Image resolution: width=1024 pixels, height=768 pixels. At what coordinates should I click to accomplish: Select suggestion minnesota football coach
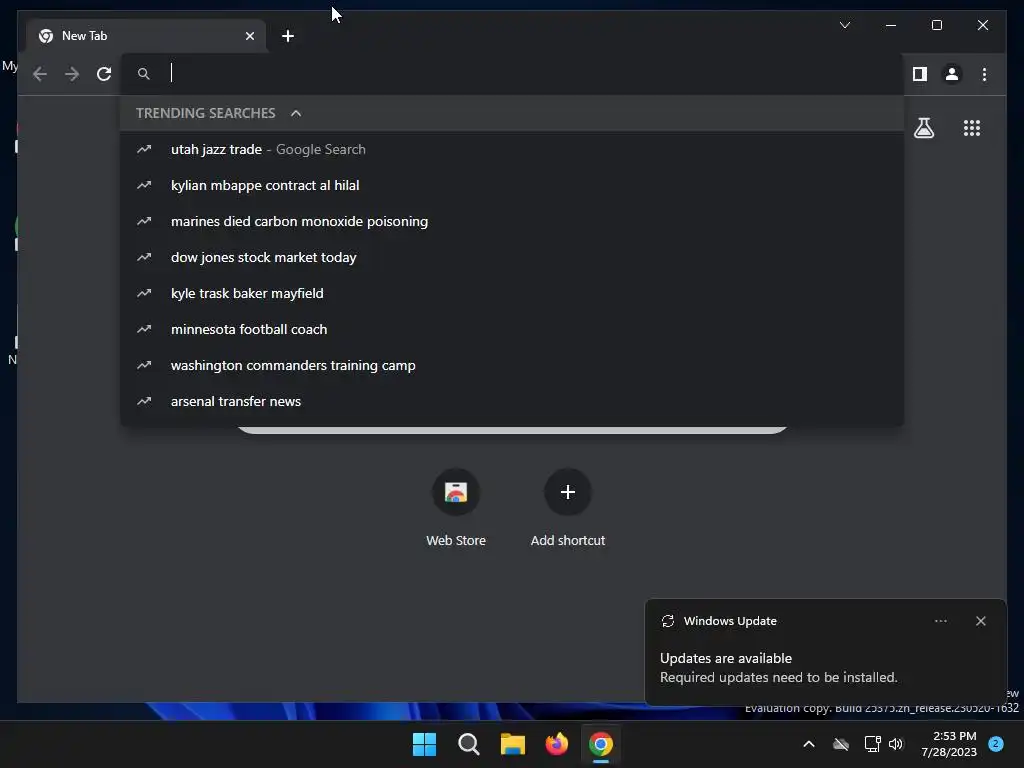(x=512, y=329)
